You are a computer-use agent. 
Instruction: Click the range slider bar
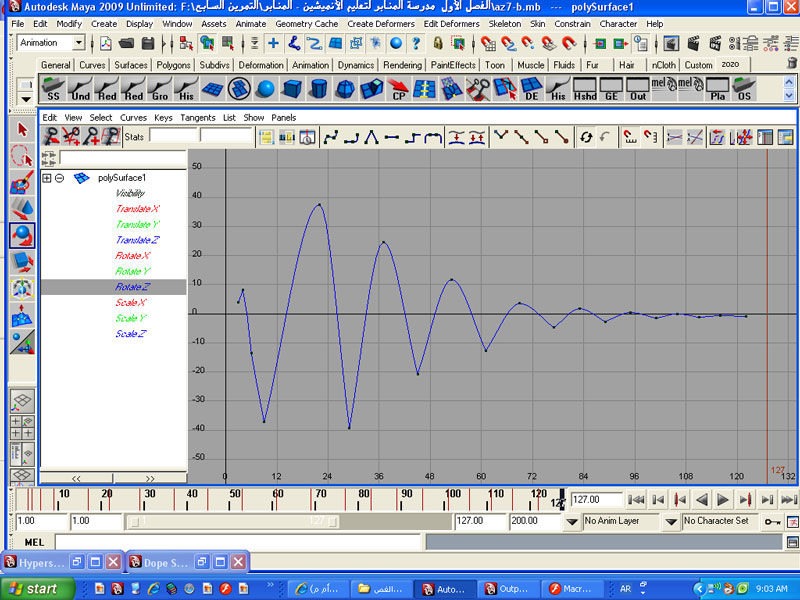click(x=233, y=521)
